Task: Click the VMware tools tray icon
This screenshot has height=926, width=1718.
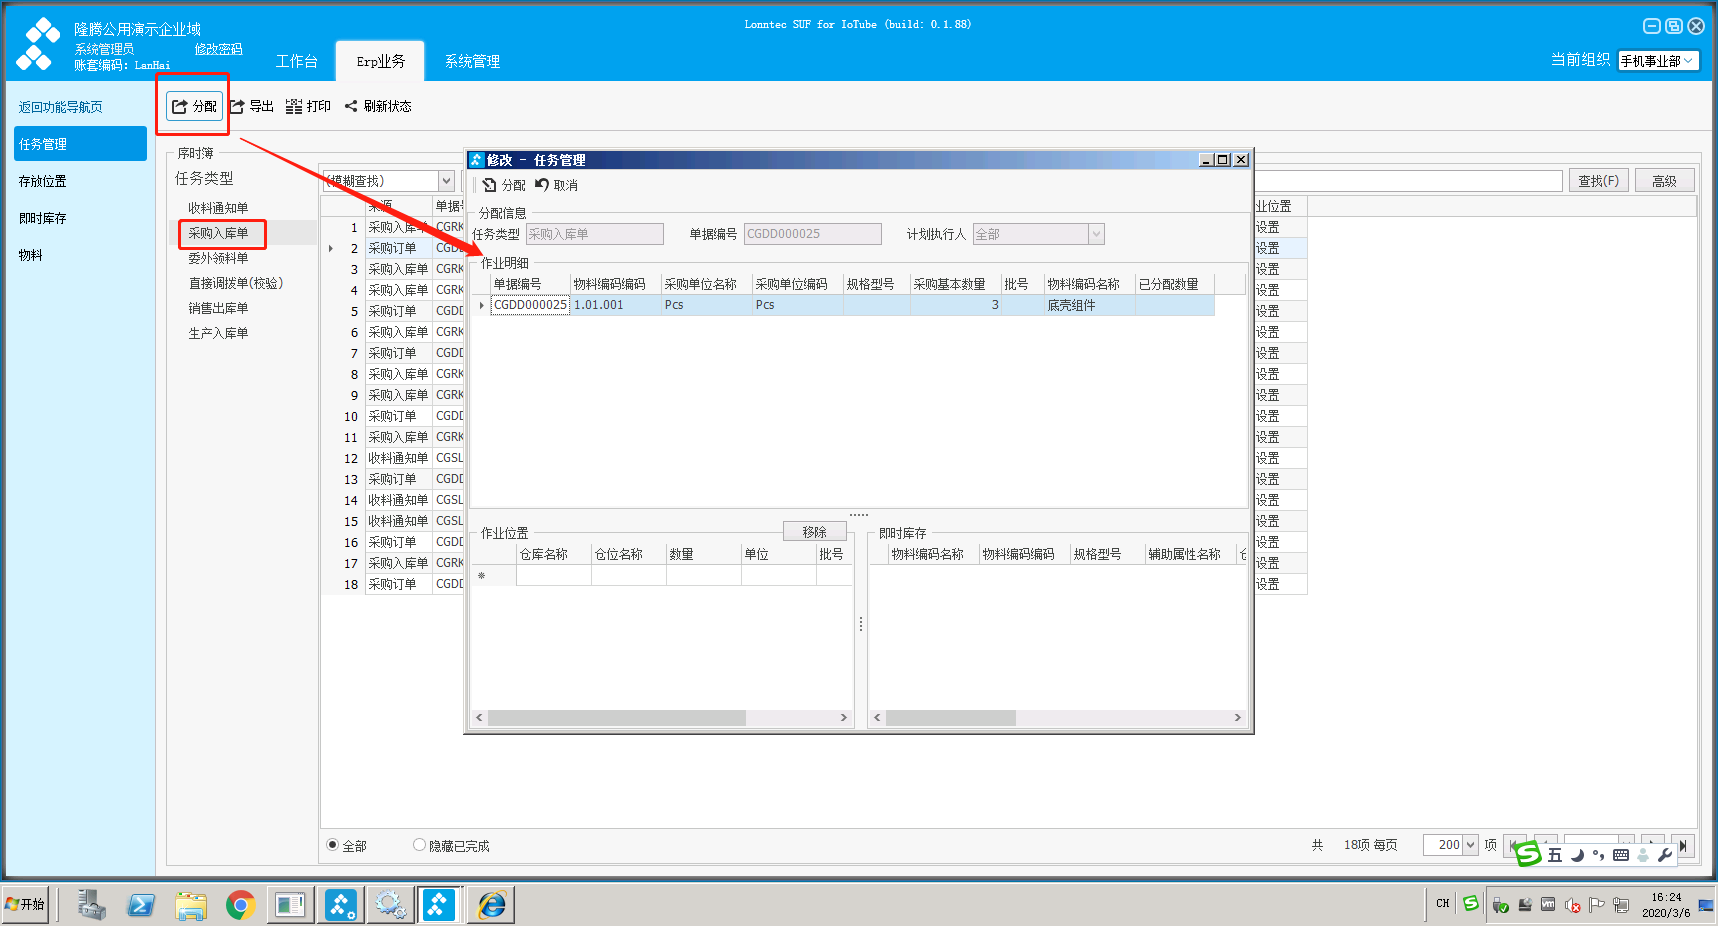Action: pyautogui.click(x=1548, y=904)
